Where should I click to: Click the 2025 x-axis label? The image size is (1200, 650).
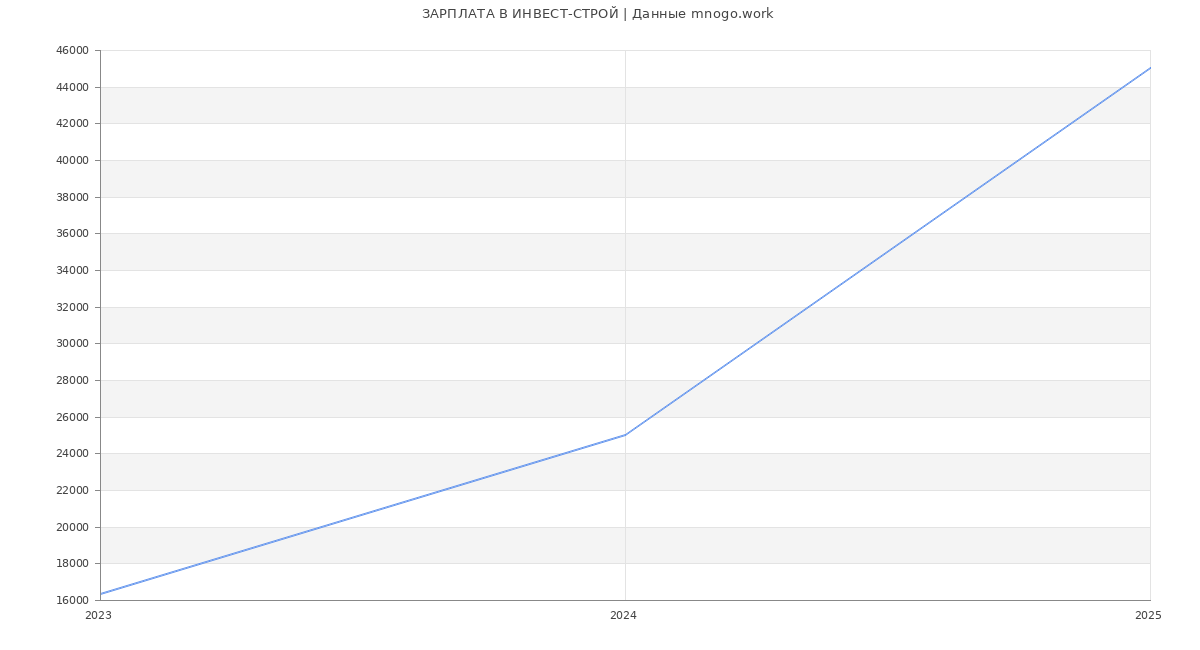coord(1148,616)
